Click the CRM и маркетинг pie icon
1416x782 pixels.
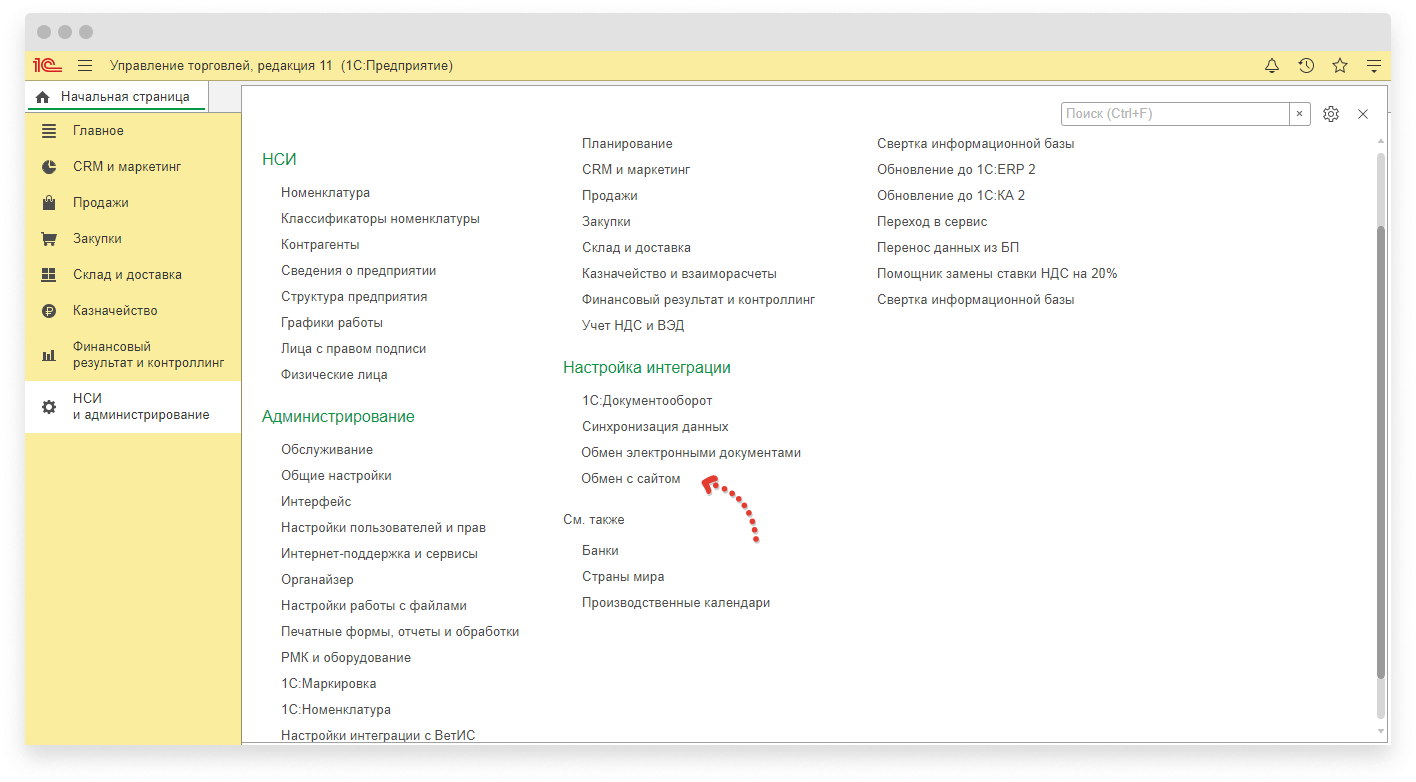(49, 167)
